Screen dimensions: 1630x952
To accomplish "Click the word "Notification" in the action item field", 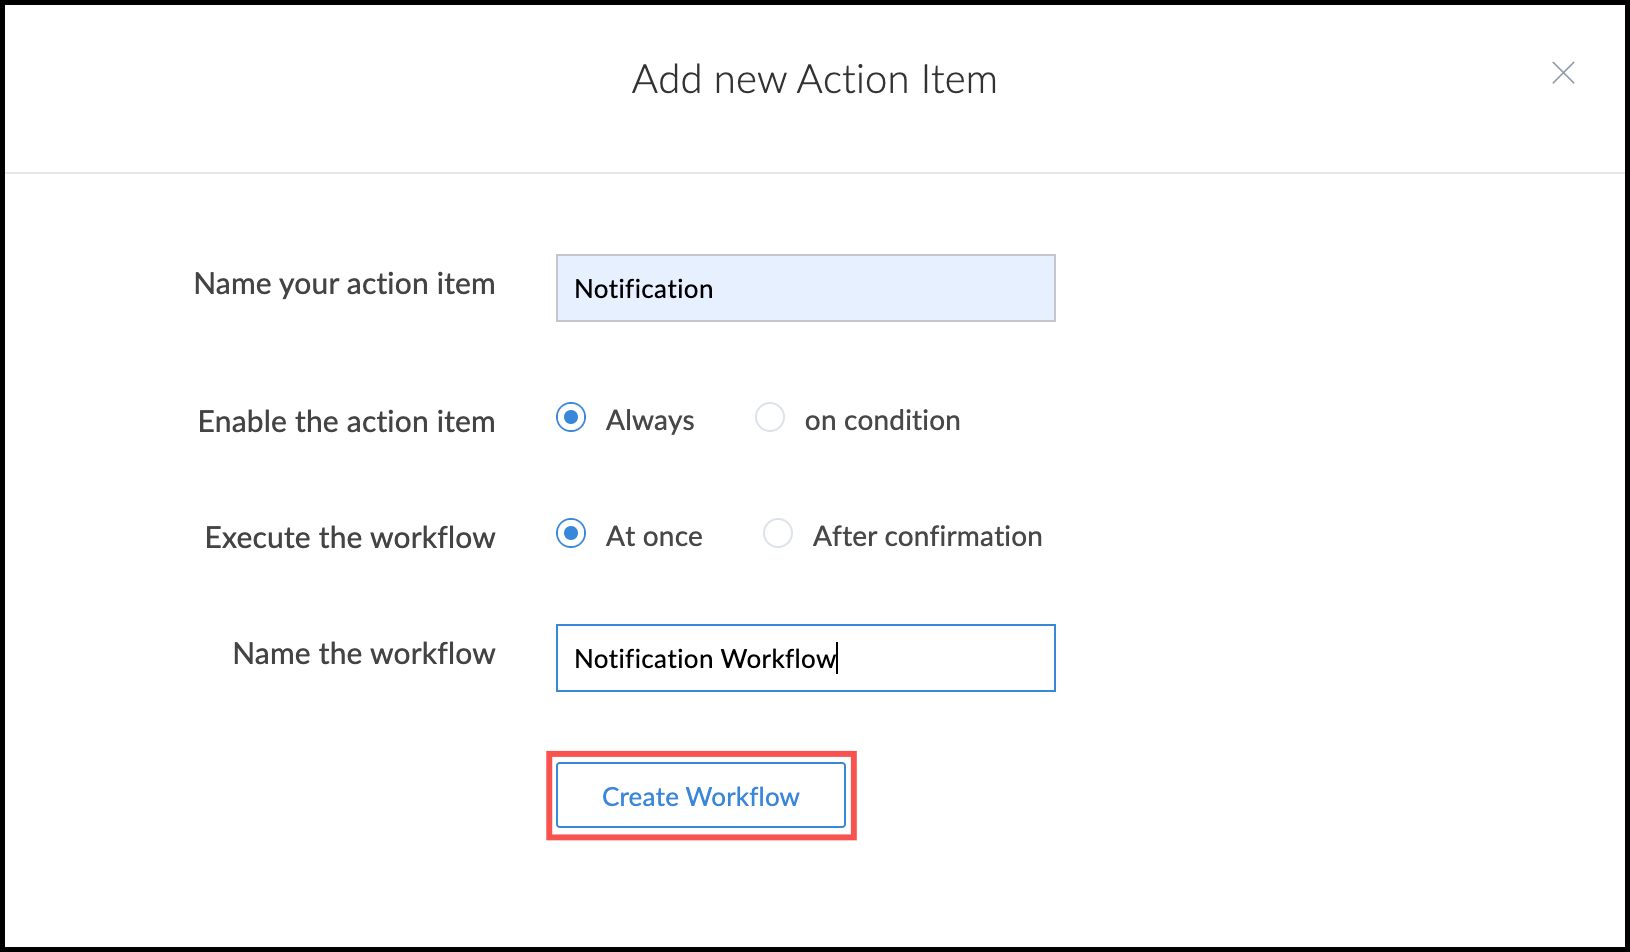I will [x=643, y=289].
